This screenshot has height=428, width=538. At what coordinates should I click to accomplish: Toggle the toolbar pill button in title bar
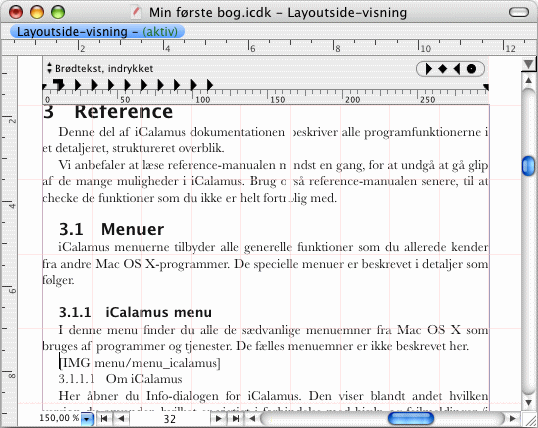point(519,13)
